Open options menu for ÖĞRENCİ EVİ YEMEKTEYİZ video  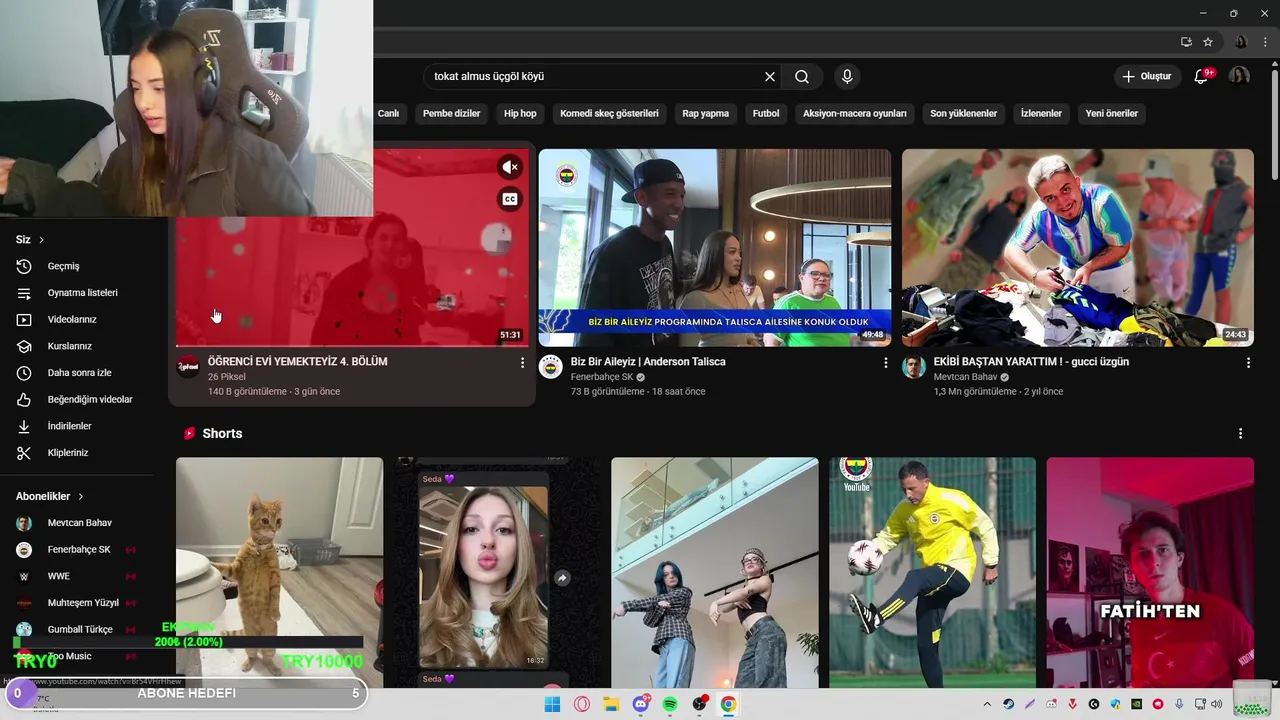click(x=522, y=363)
